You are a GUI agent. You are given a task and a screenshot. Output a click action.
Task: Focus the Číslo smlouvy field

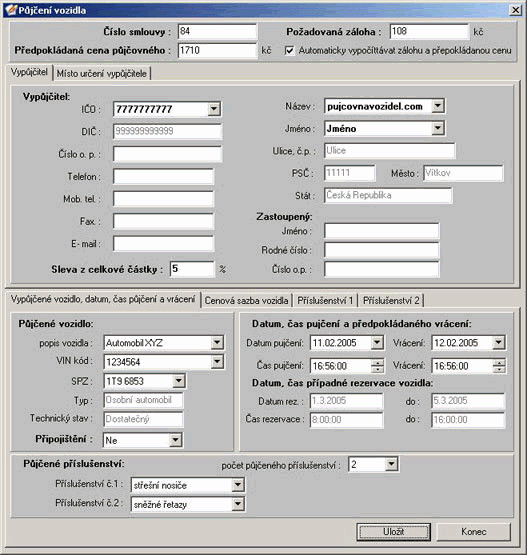pos(217,31)
